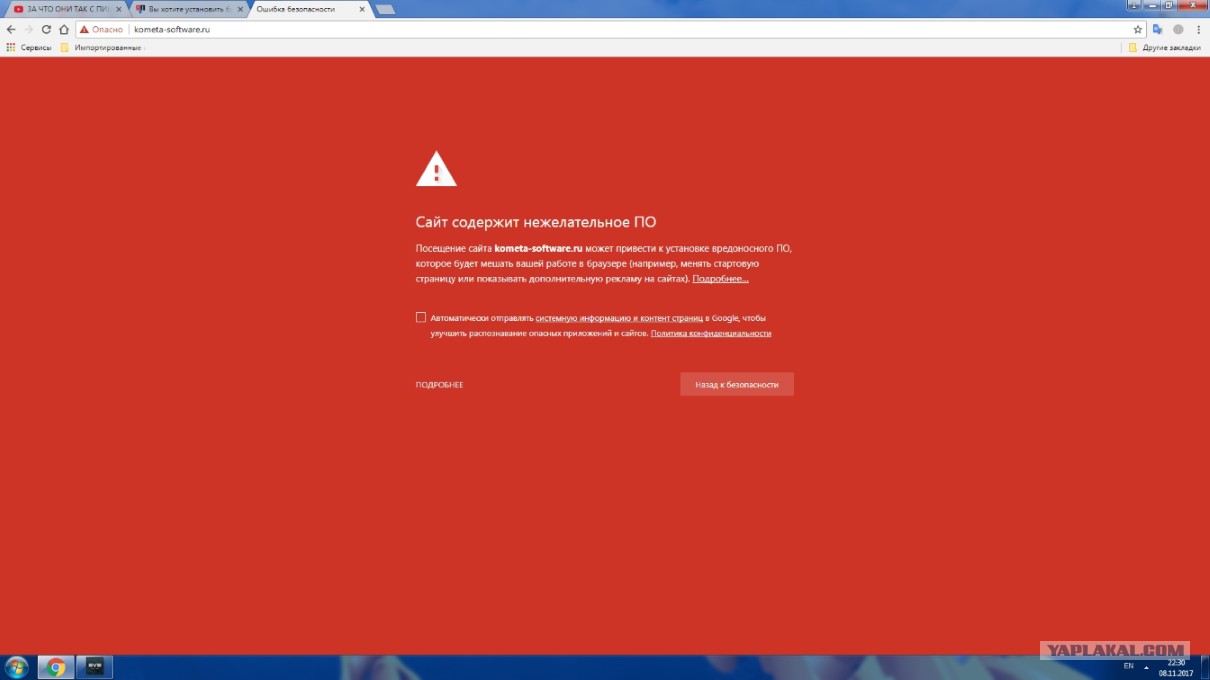The image size is (1210, 680).
Task: Expand the 'Другие закладки' bookmarks folder
Action: pos(1164,47)
